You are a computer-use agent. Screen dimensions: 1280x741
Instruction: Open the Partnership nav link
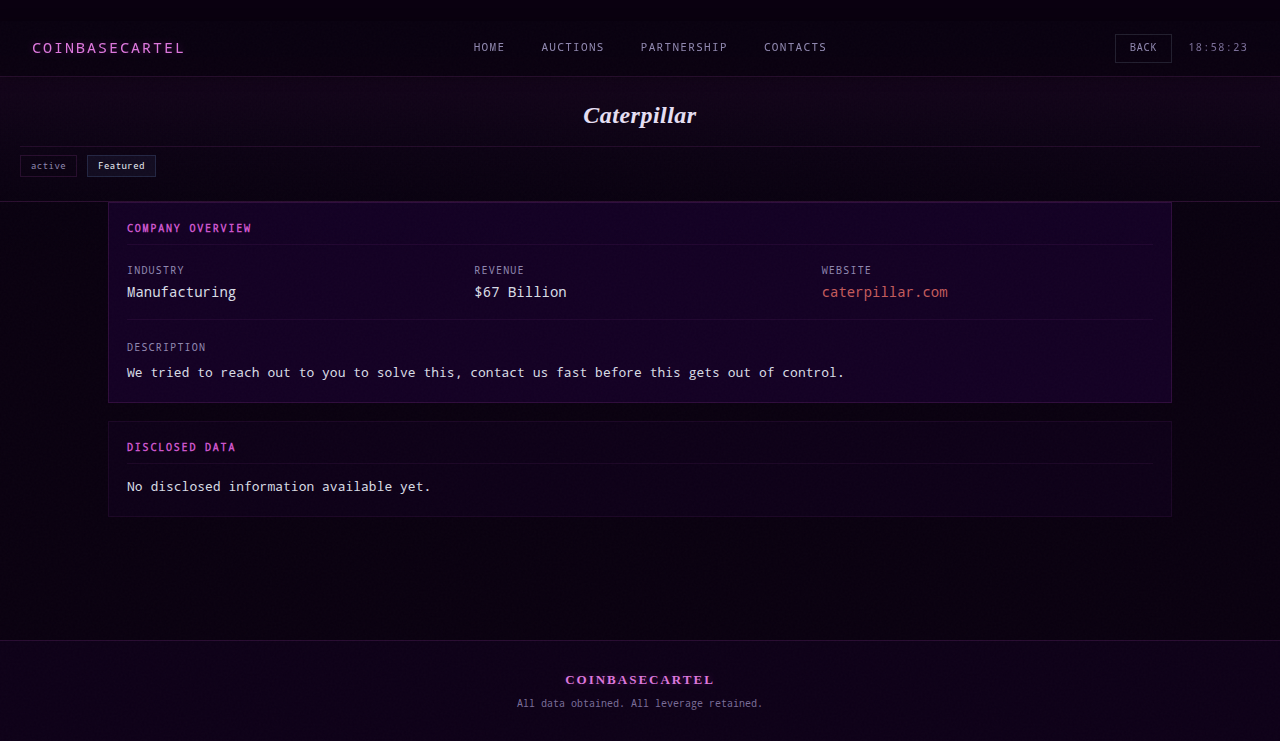pos(684,47)
